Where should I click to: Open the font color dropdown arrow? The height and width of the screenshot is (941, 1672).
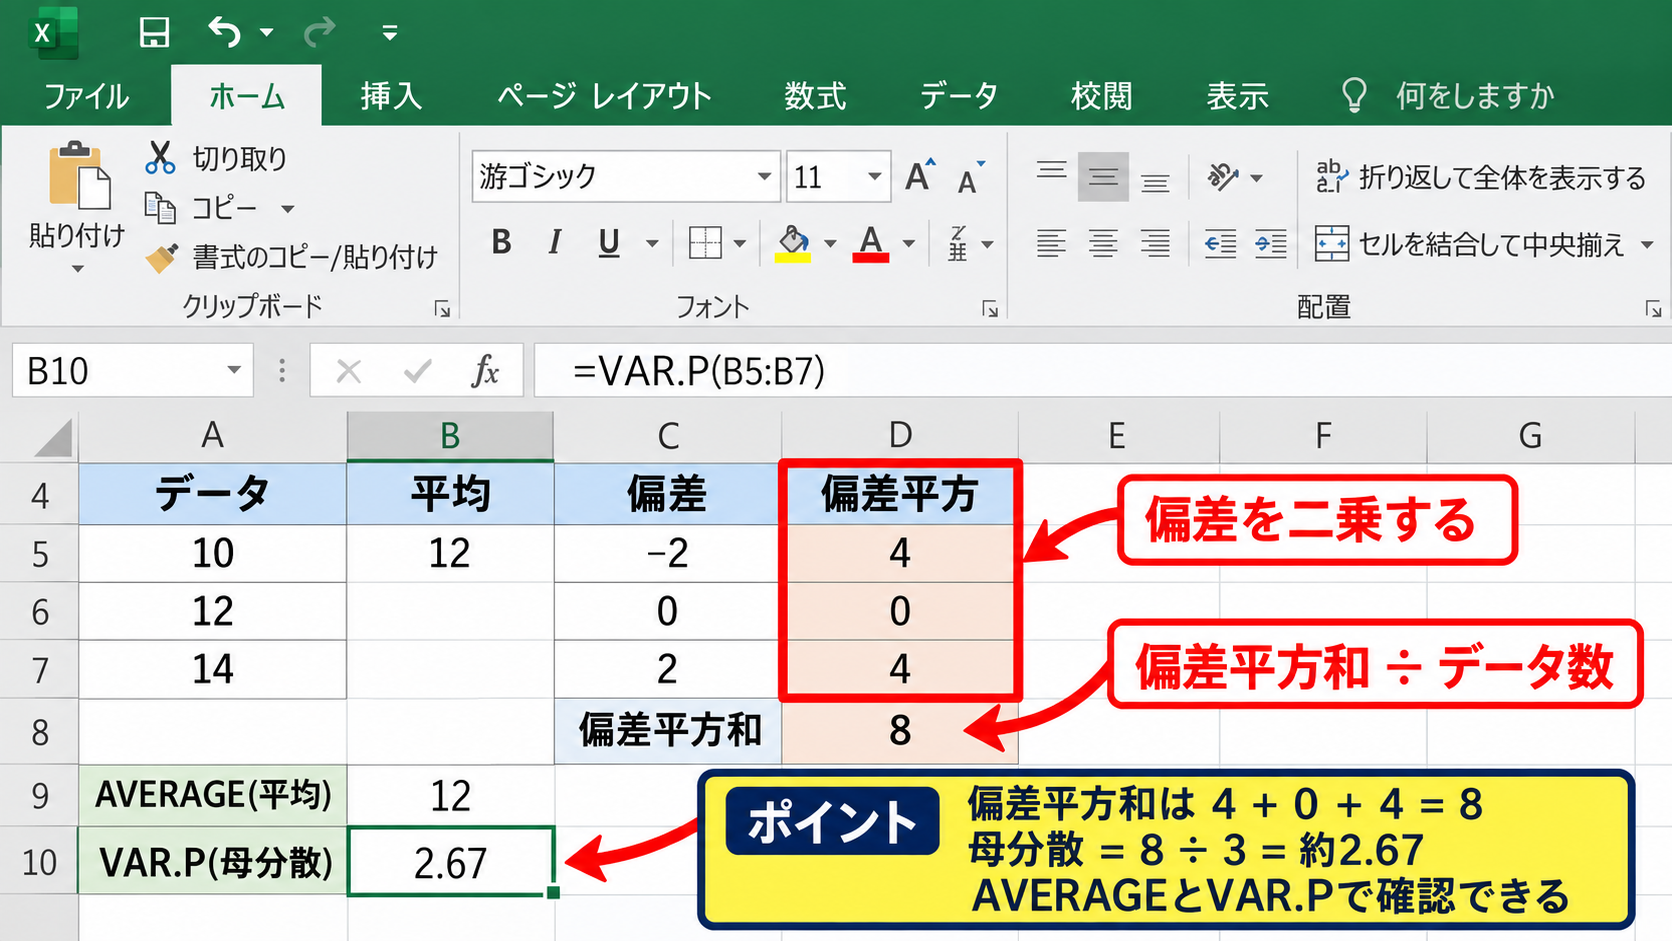[x=909, y=244]
